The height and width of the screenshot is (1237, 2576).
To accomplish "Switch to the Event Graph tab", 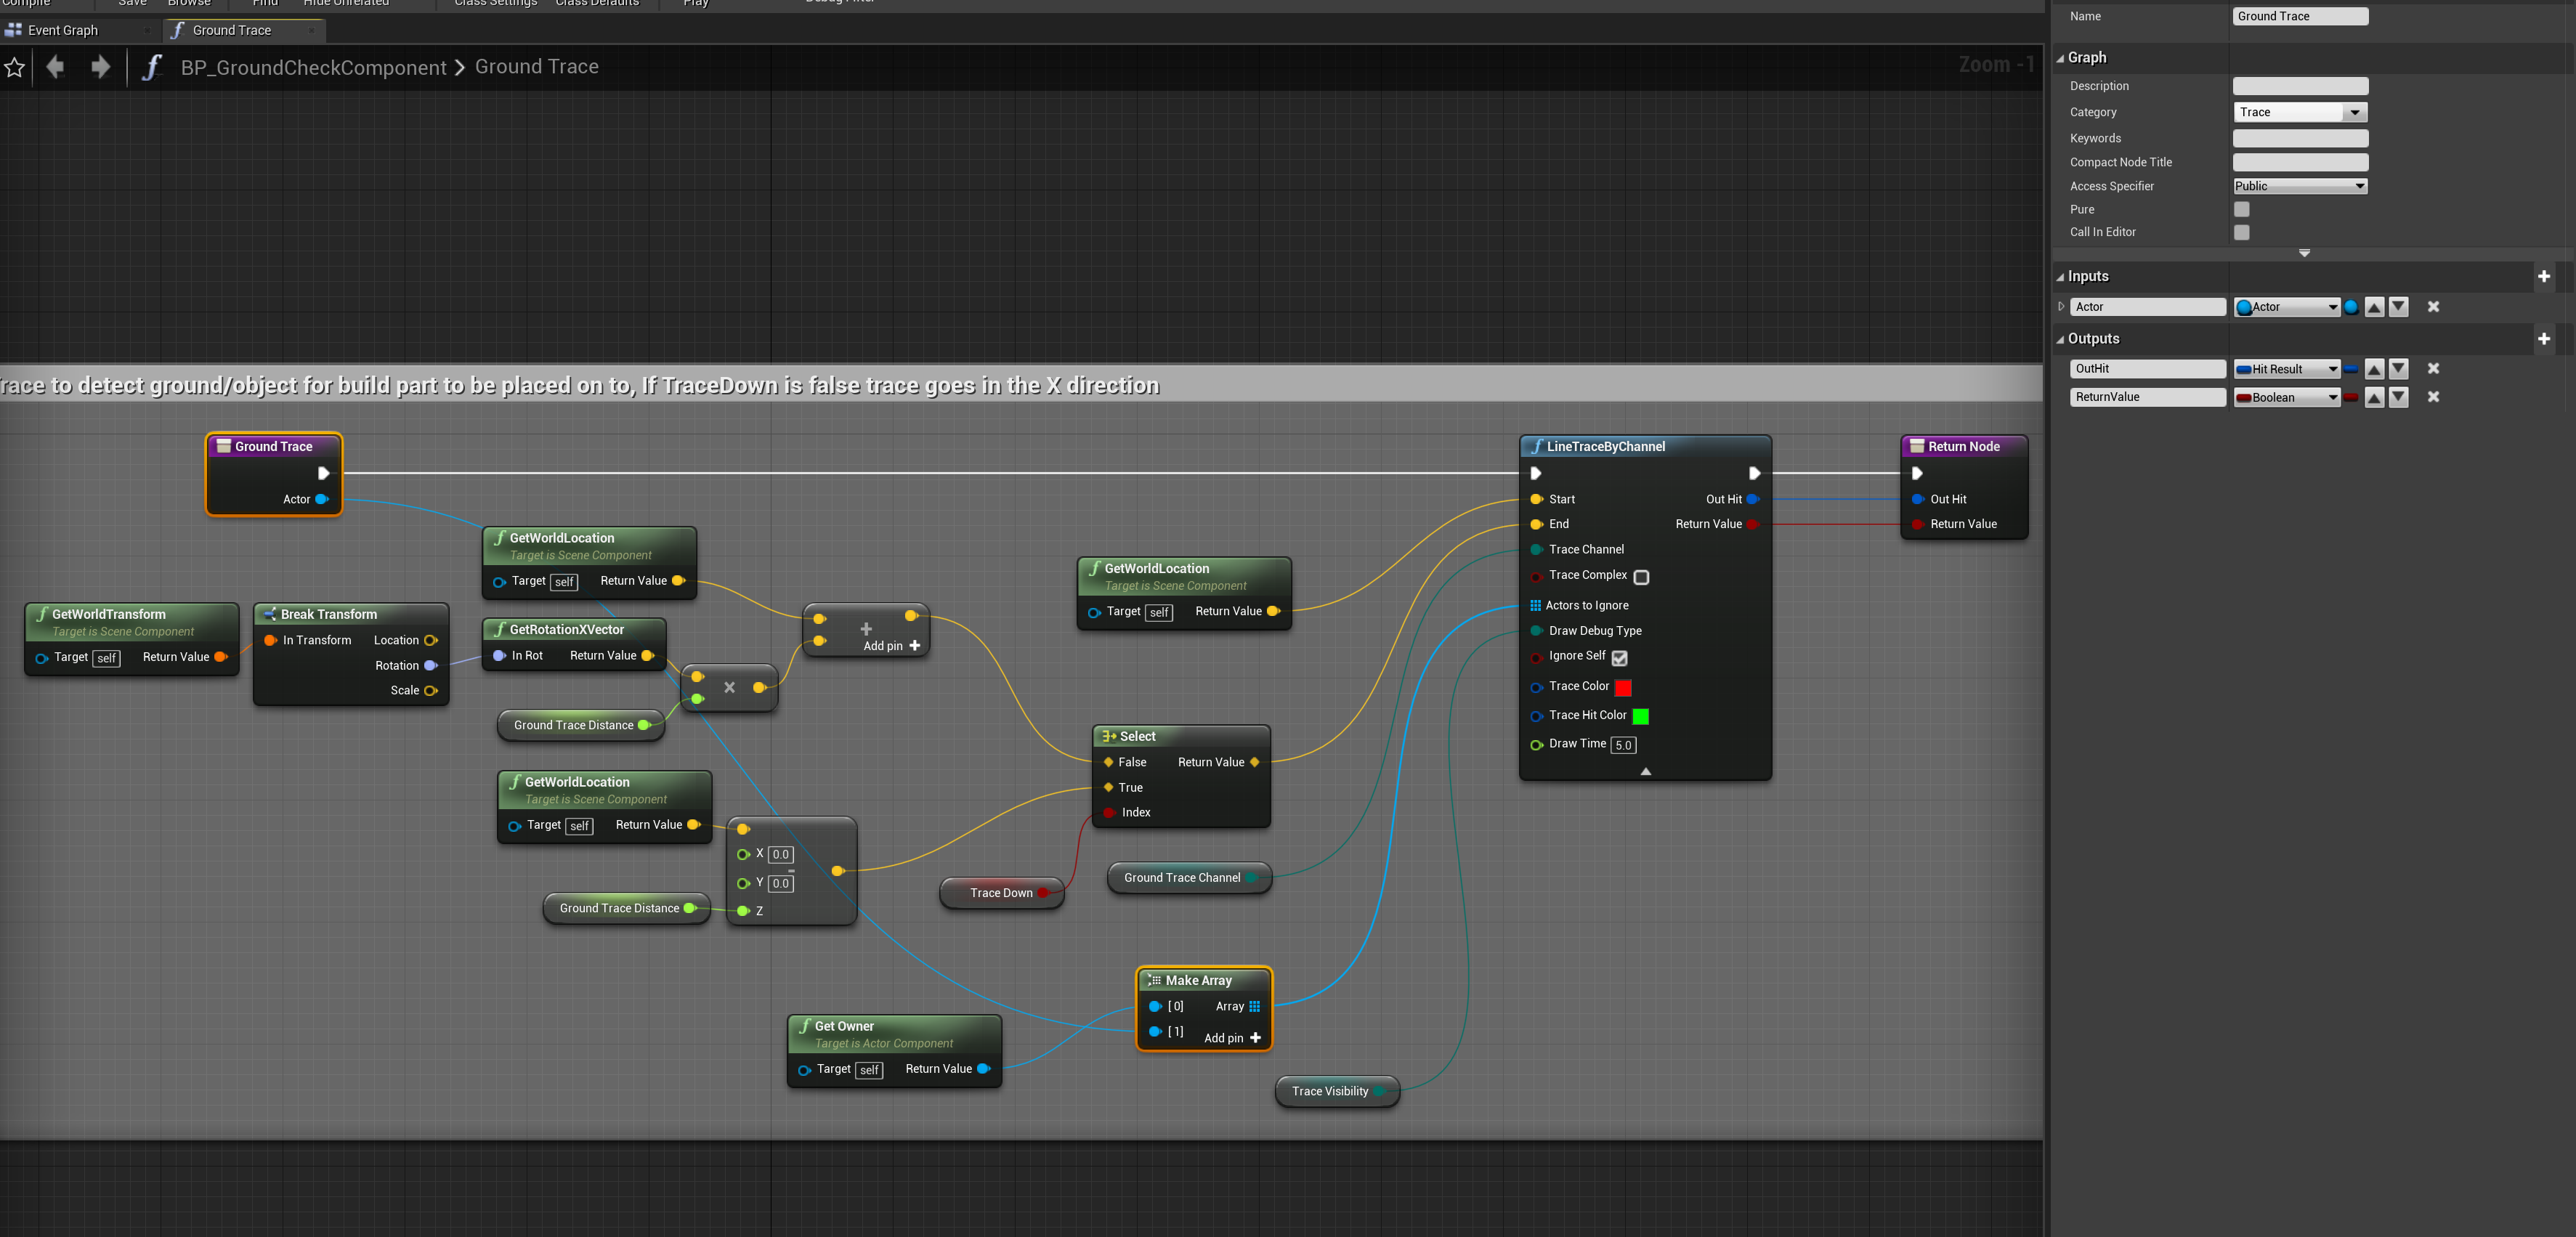I will (62, 30).
